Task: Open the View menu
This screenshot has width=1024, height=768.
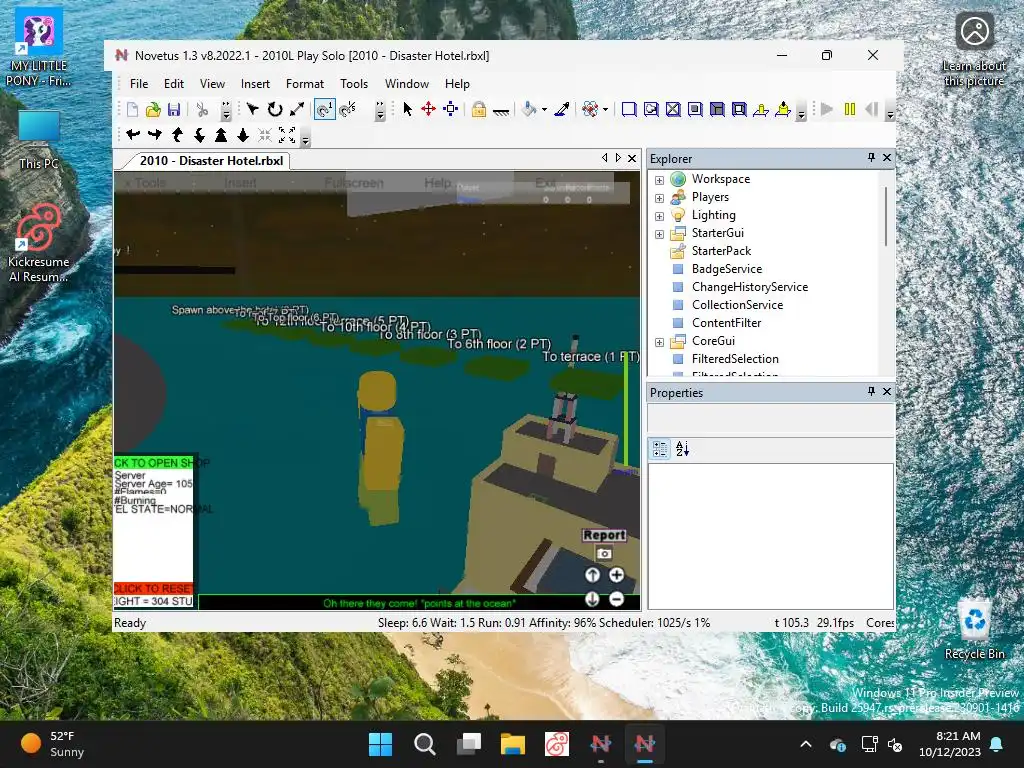Action: (212, 84)
